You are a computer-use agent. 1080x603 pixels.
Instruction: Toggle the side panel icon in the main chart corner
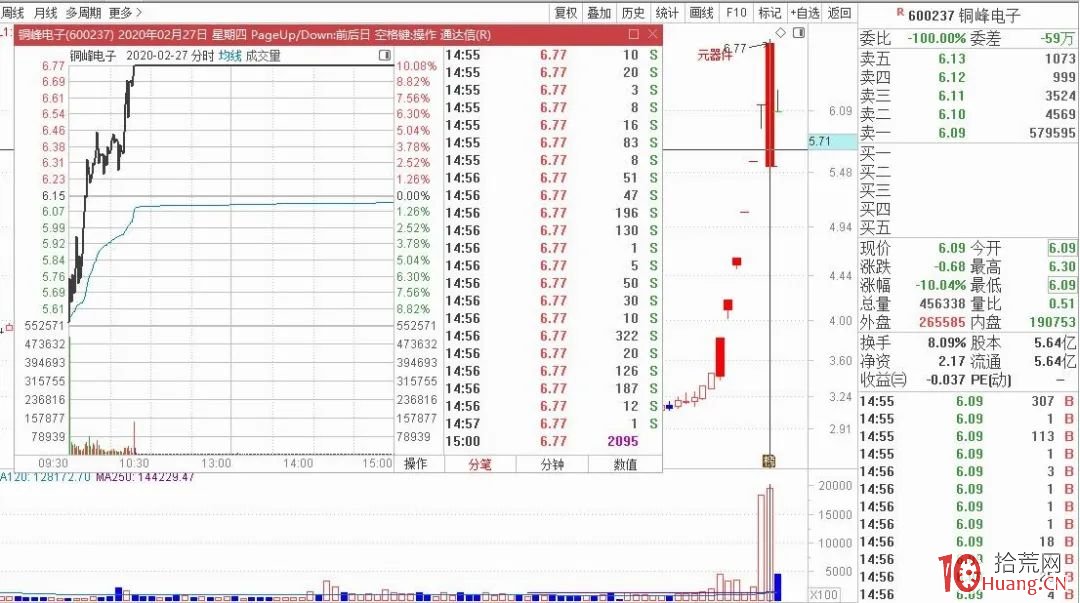coord(798,32)
